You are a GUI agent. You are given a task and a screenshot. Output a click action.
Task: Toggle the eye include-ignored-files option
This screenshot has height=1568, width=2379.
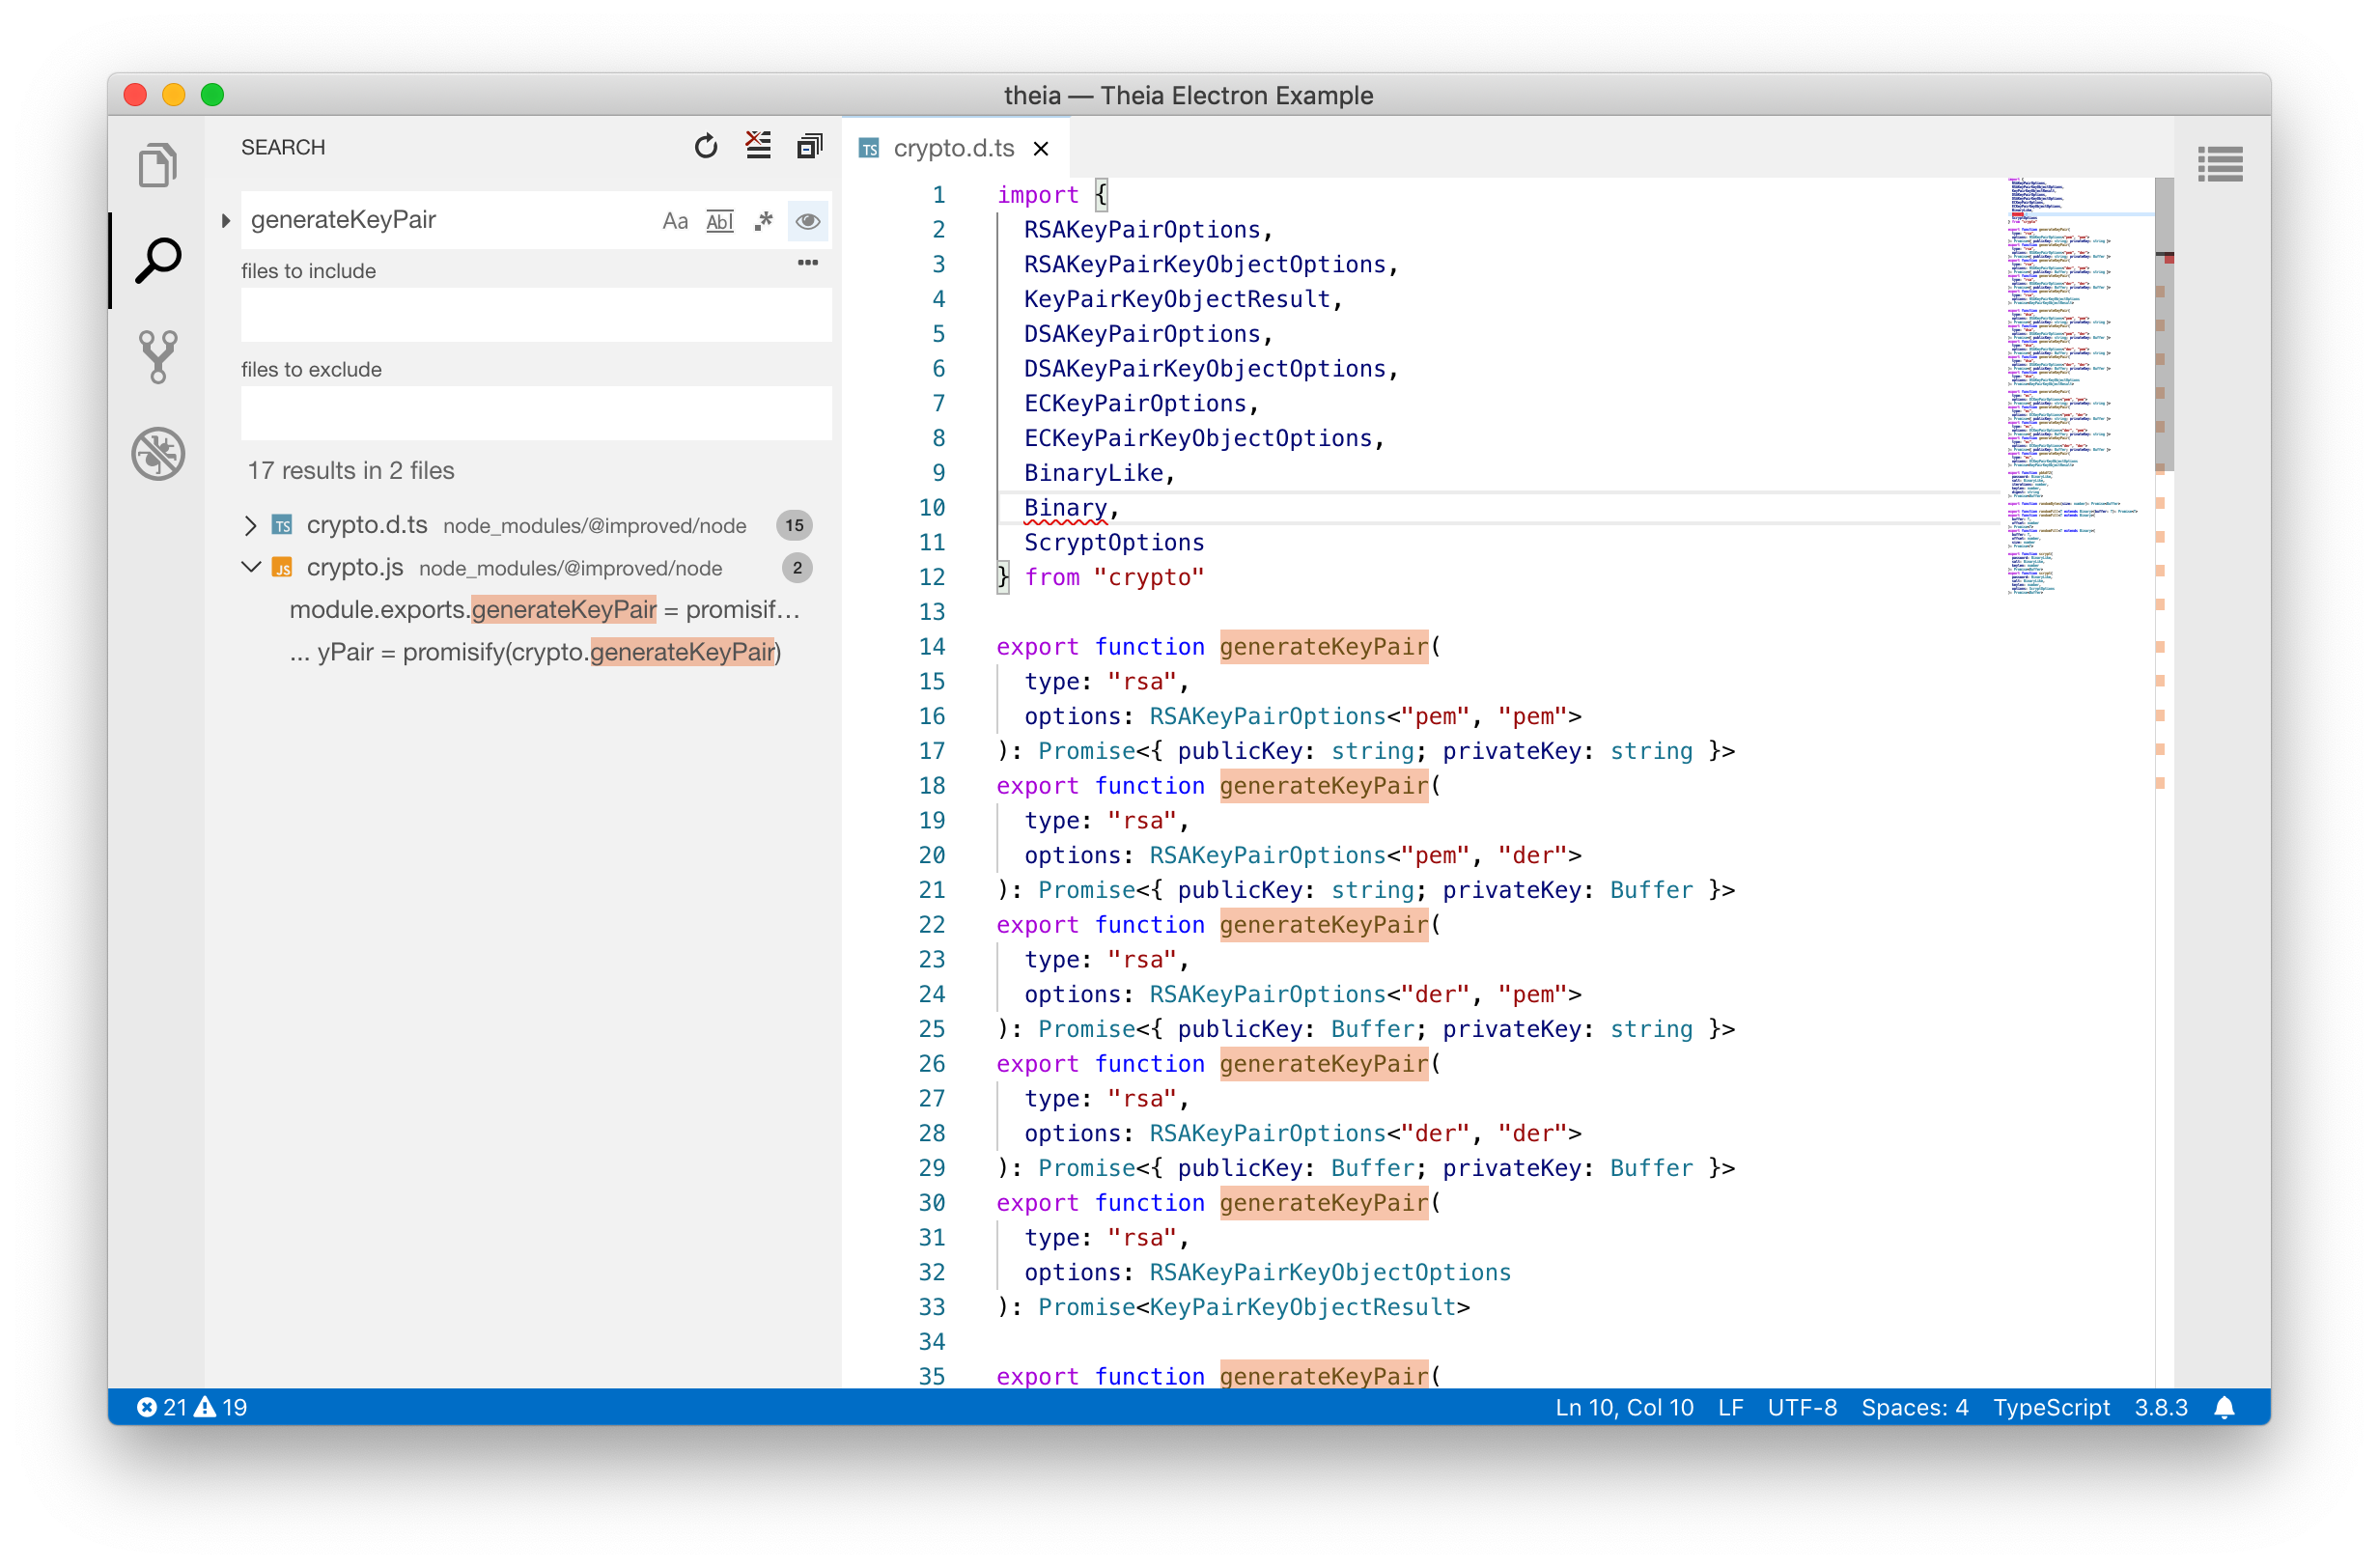coord(808,221)
